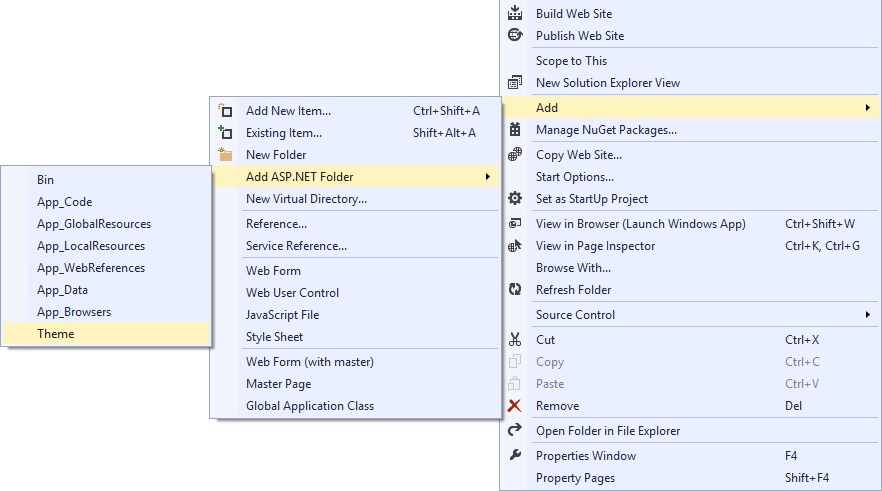
Task: Click the Publish Web Site globe icon
Action: [x=515, y=35]
